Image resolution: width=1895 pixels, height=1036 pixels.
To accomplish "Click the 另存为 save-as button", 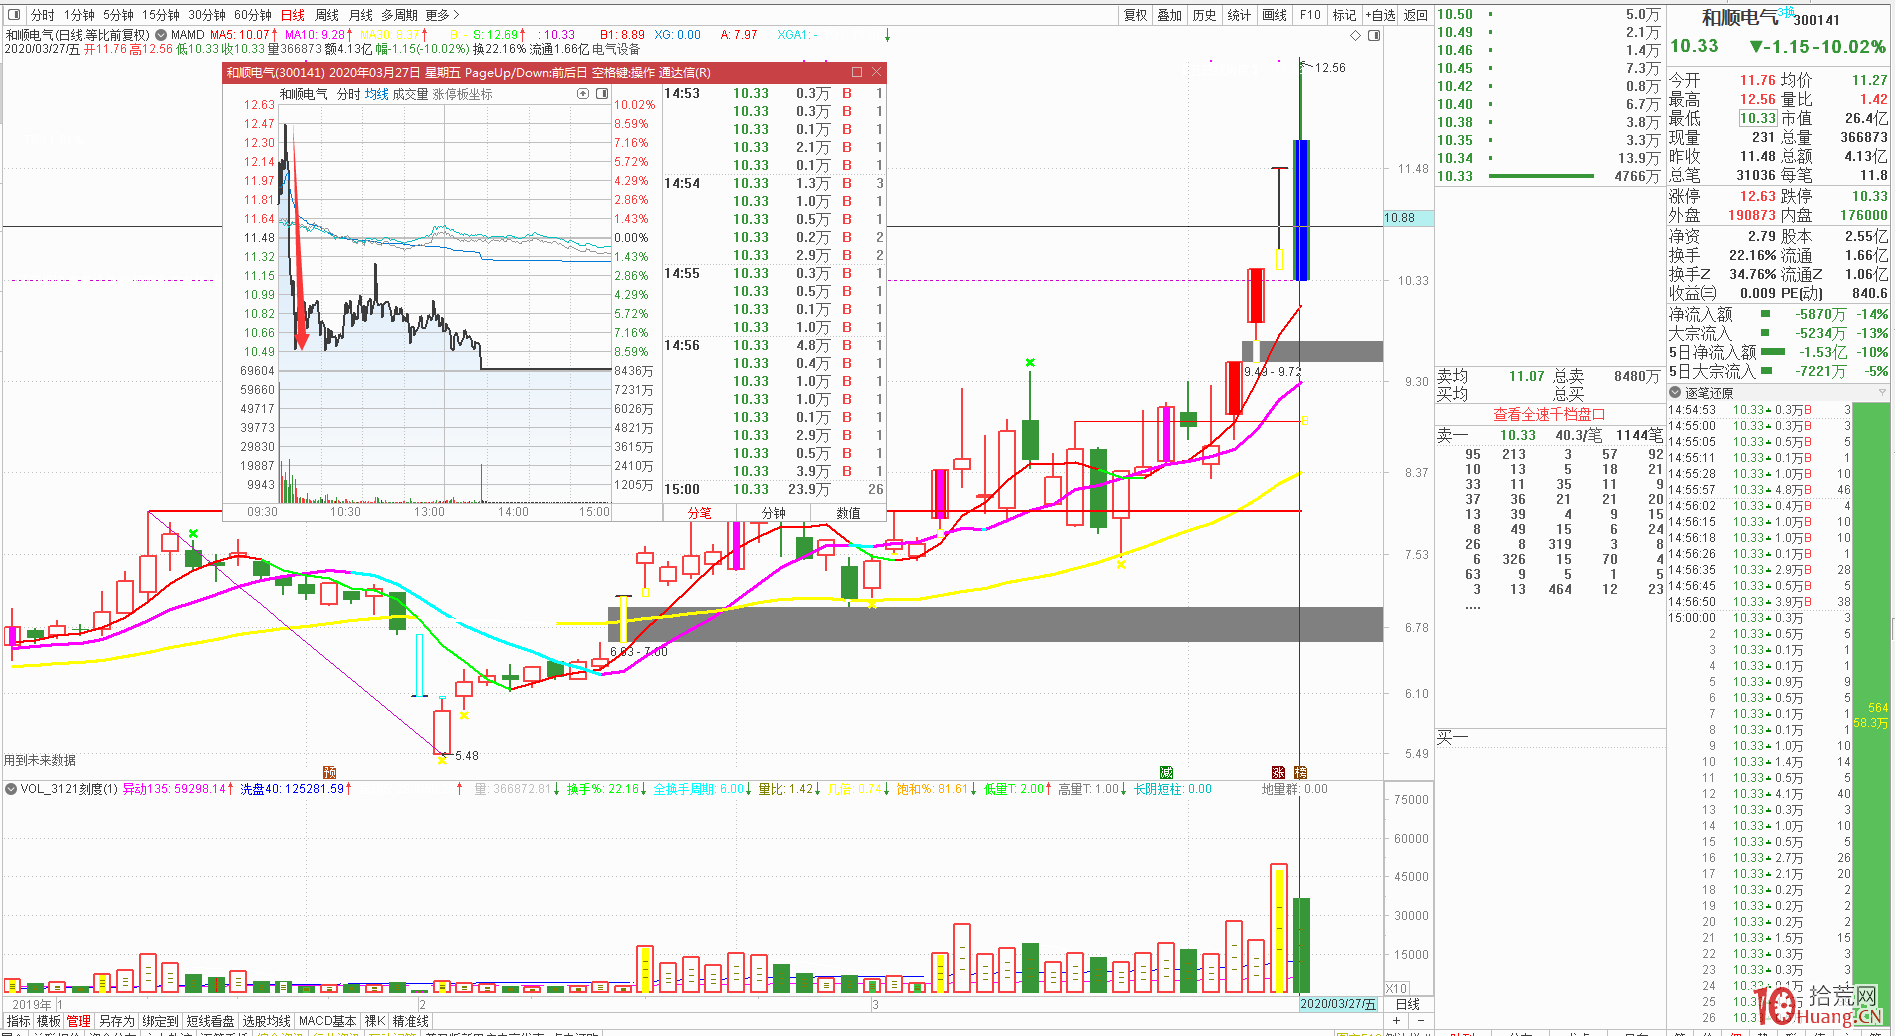I will (x=117, y=1021).
